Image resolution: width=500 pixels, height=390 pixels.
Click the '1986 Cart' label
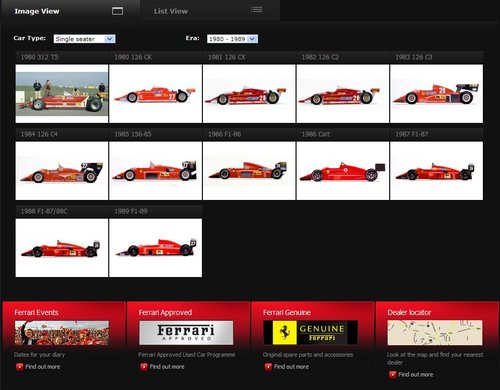(x=316, y=134)
